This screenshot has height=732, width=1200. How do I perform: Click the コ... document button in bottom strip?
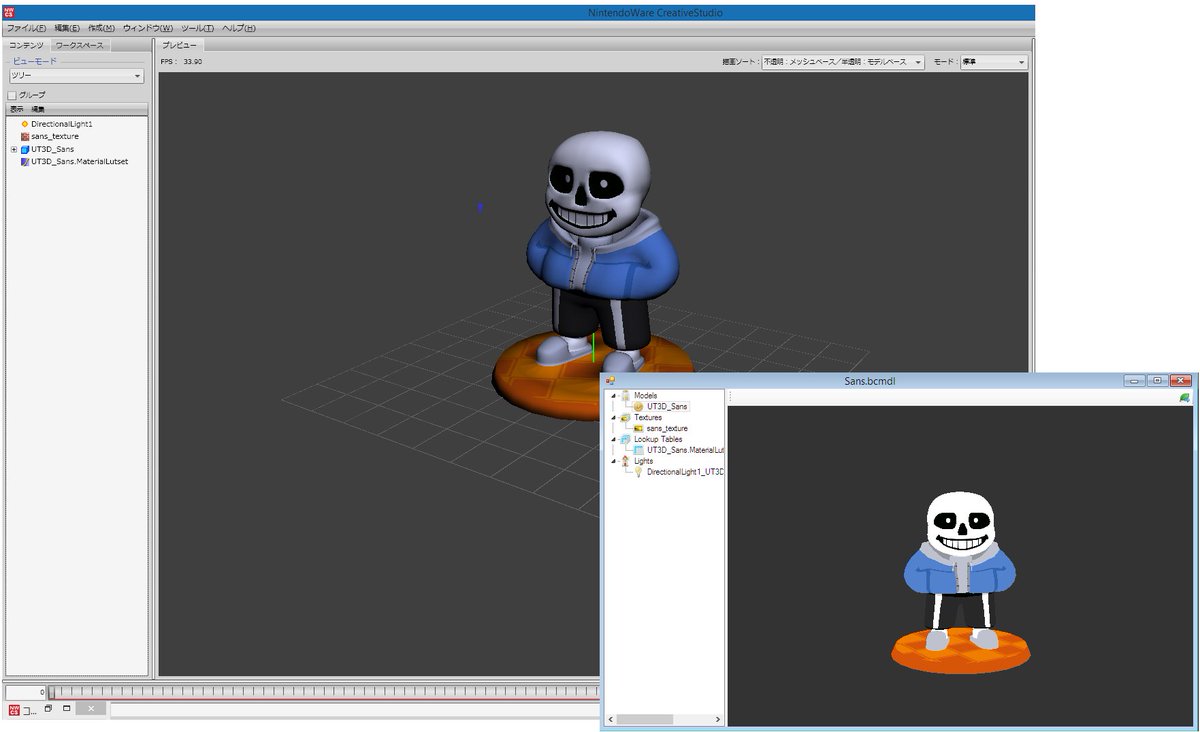29,710
